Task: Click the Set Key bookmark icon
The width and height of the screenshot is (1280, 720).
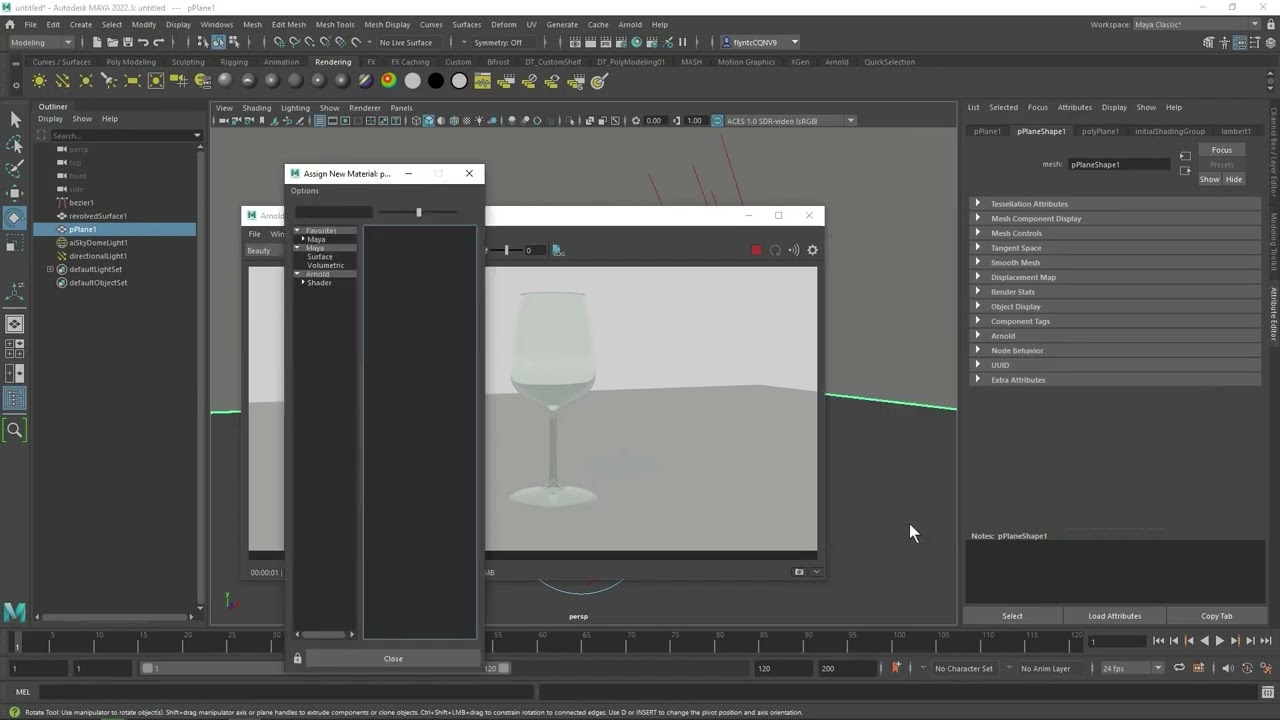Action: pos(895,668)
